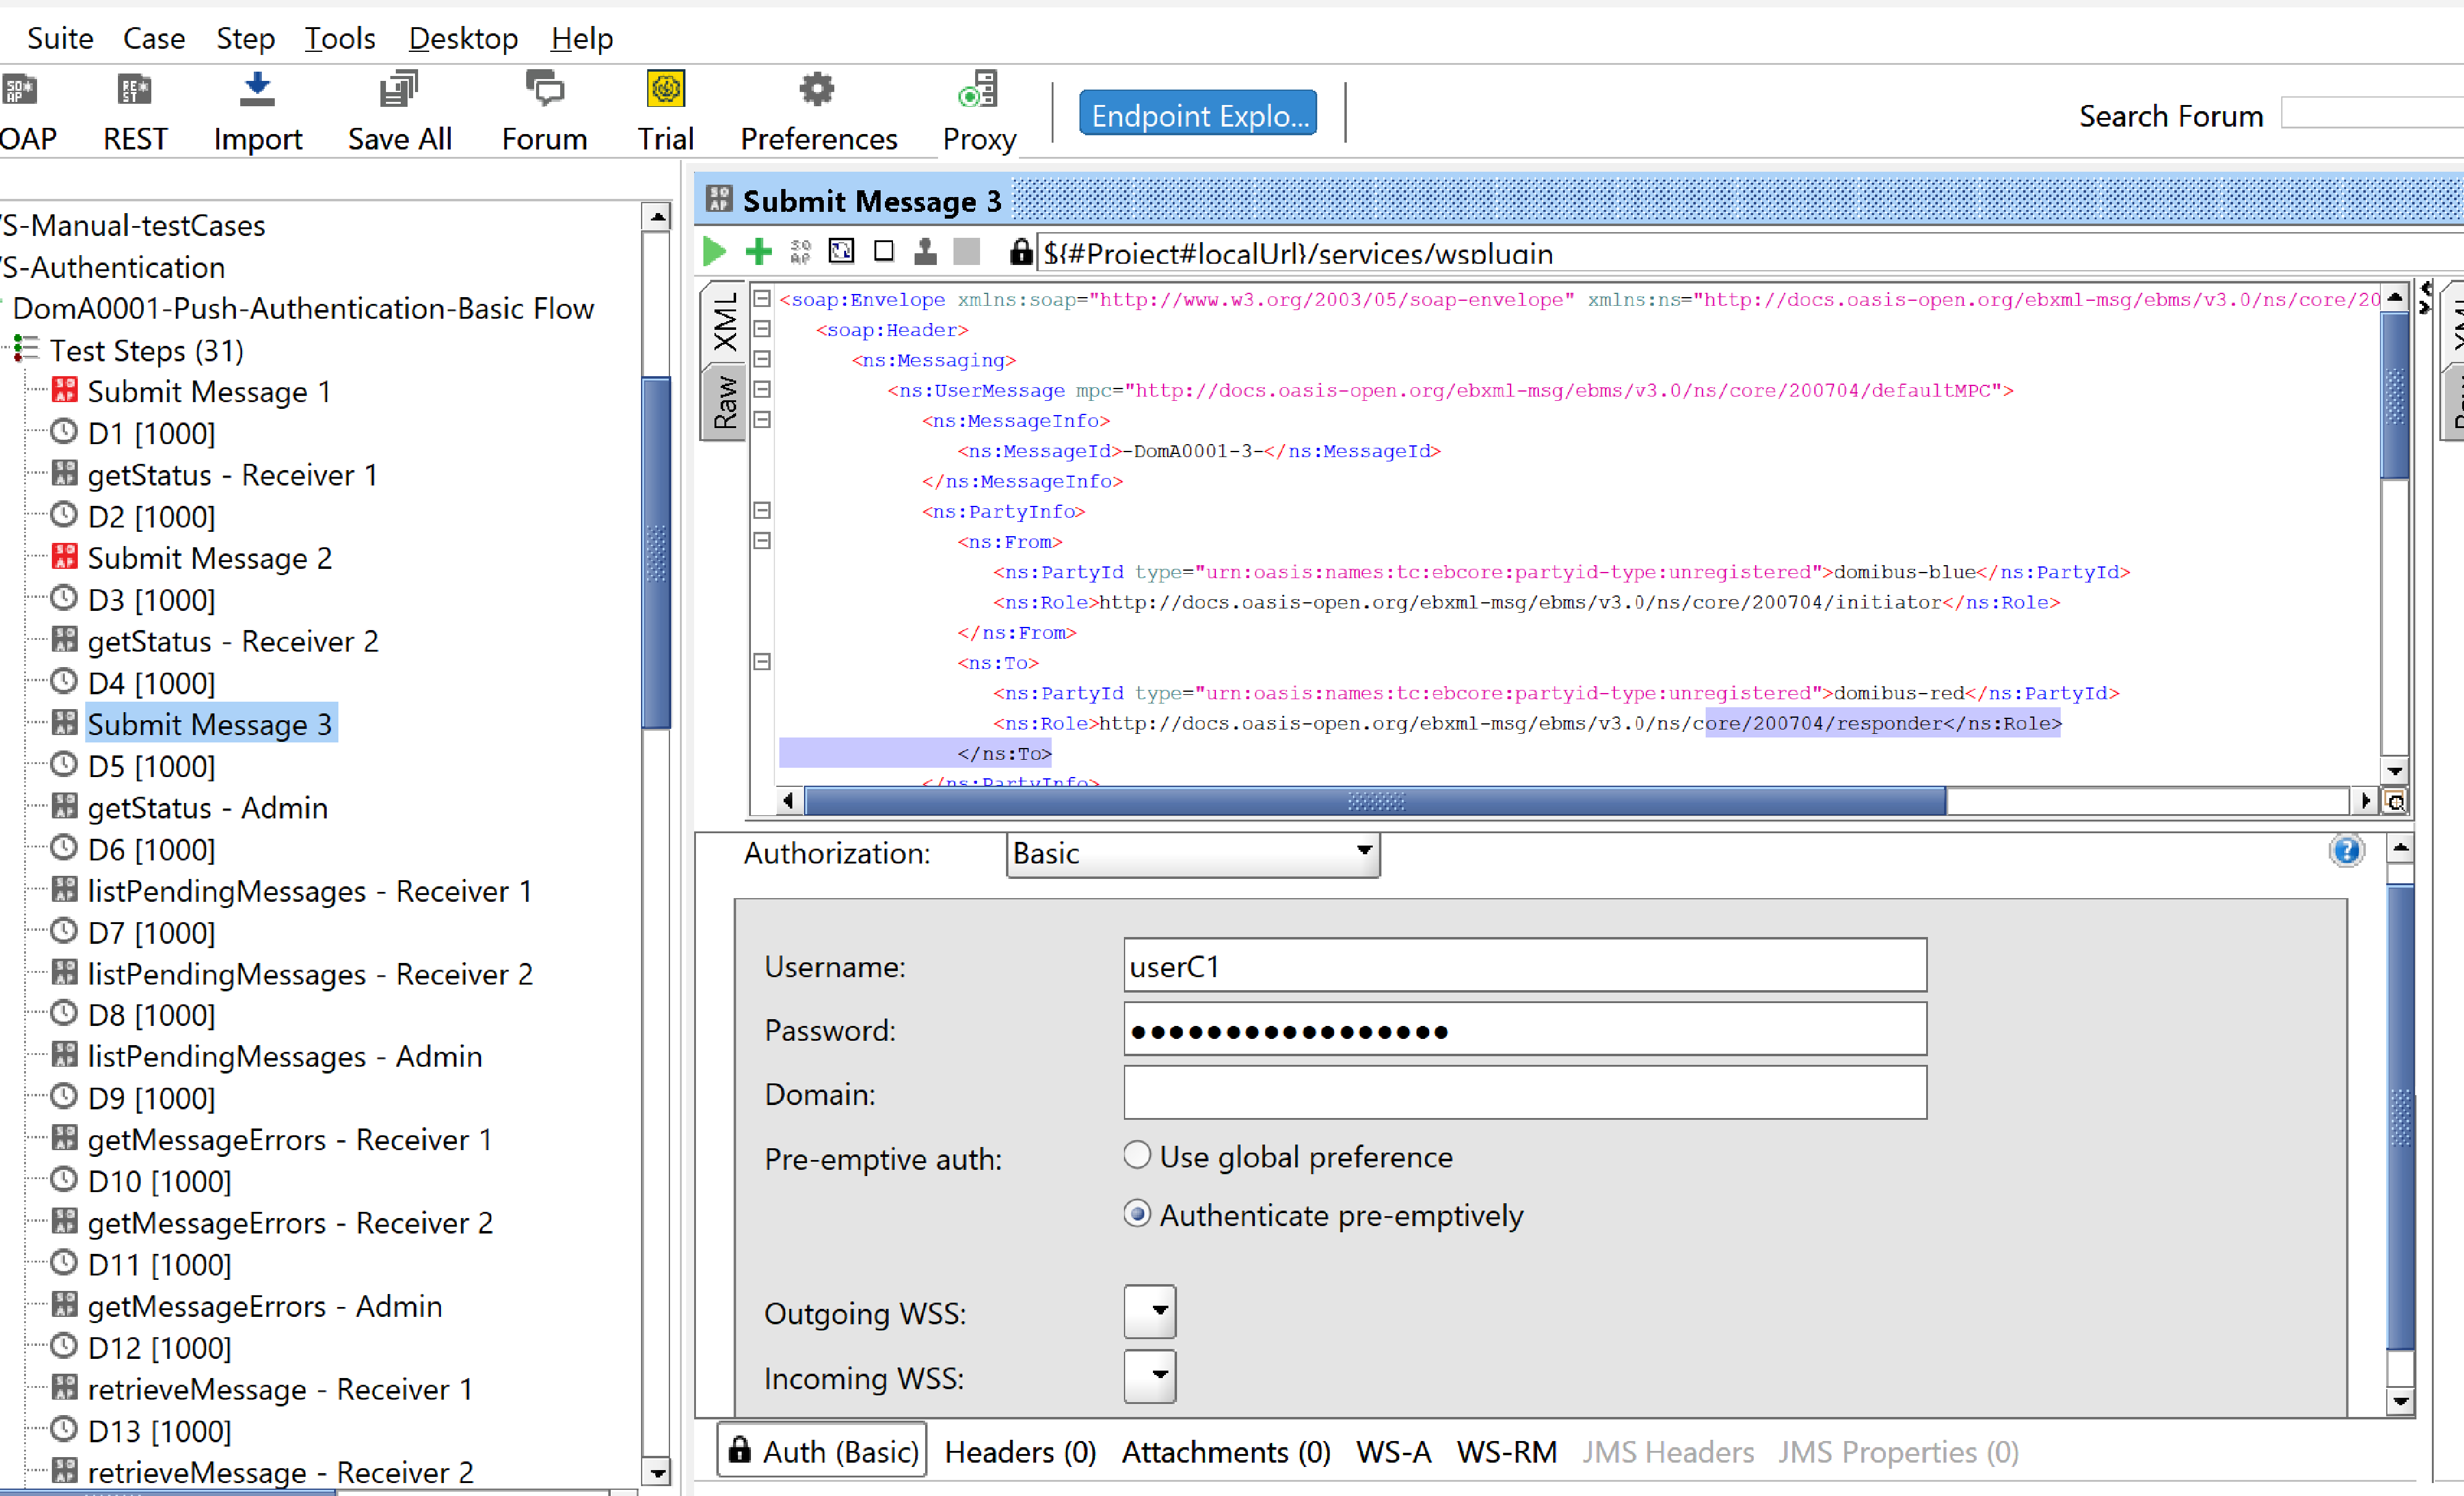The height and width of the screenshot is (1496, 2464).
Task: Select Authenticate pre-emptively radio button
Action: point(1137,1214)
